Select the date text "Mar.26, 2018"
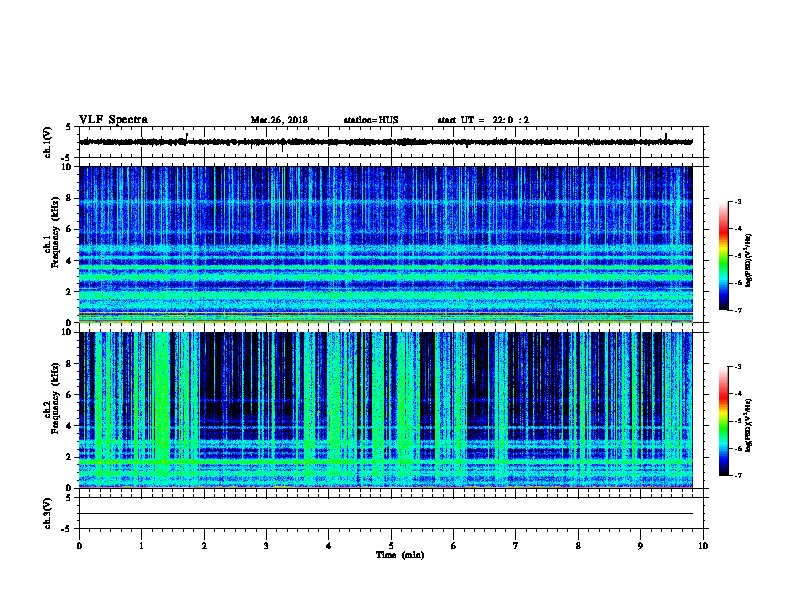 pyautogui.click(x=279, y=120)
